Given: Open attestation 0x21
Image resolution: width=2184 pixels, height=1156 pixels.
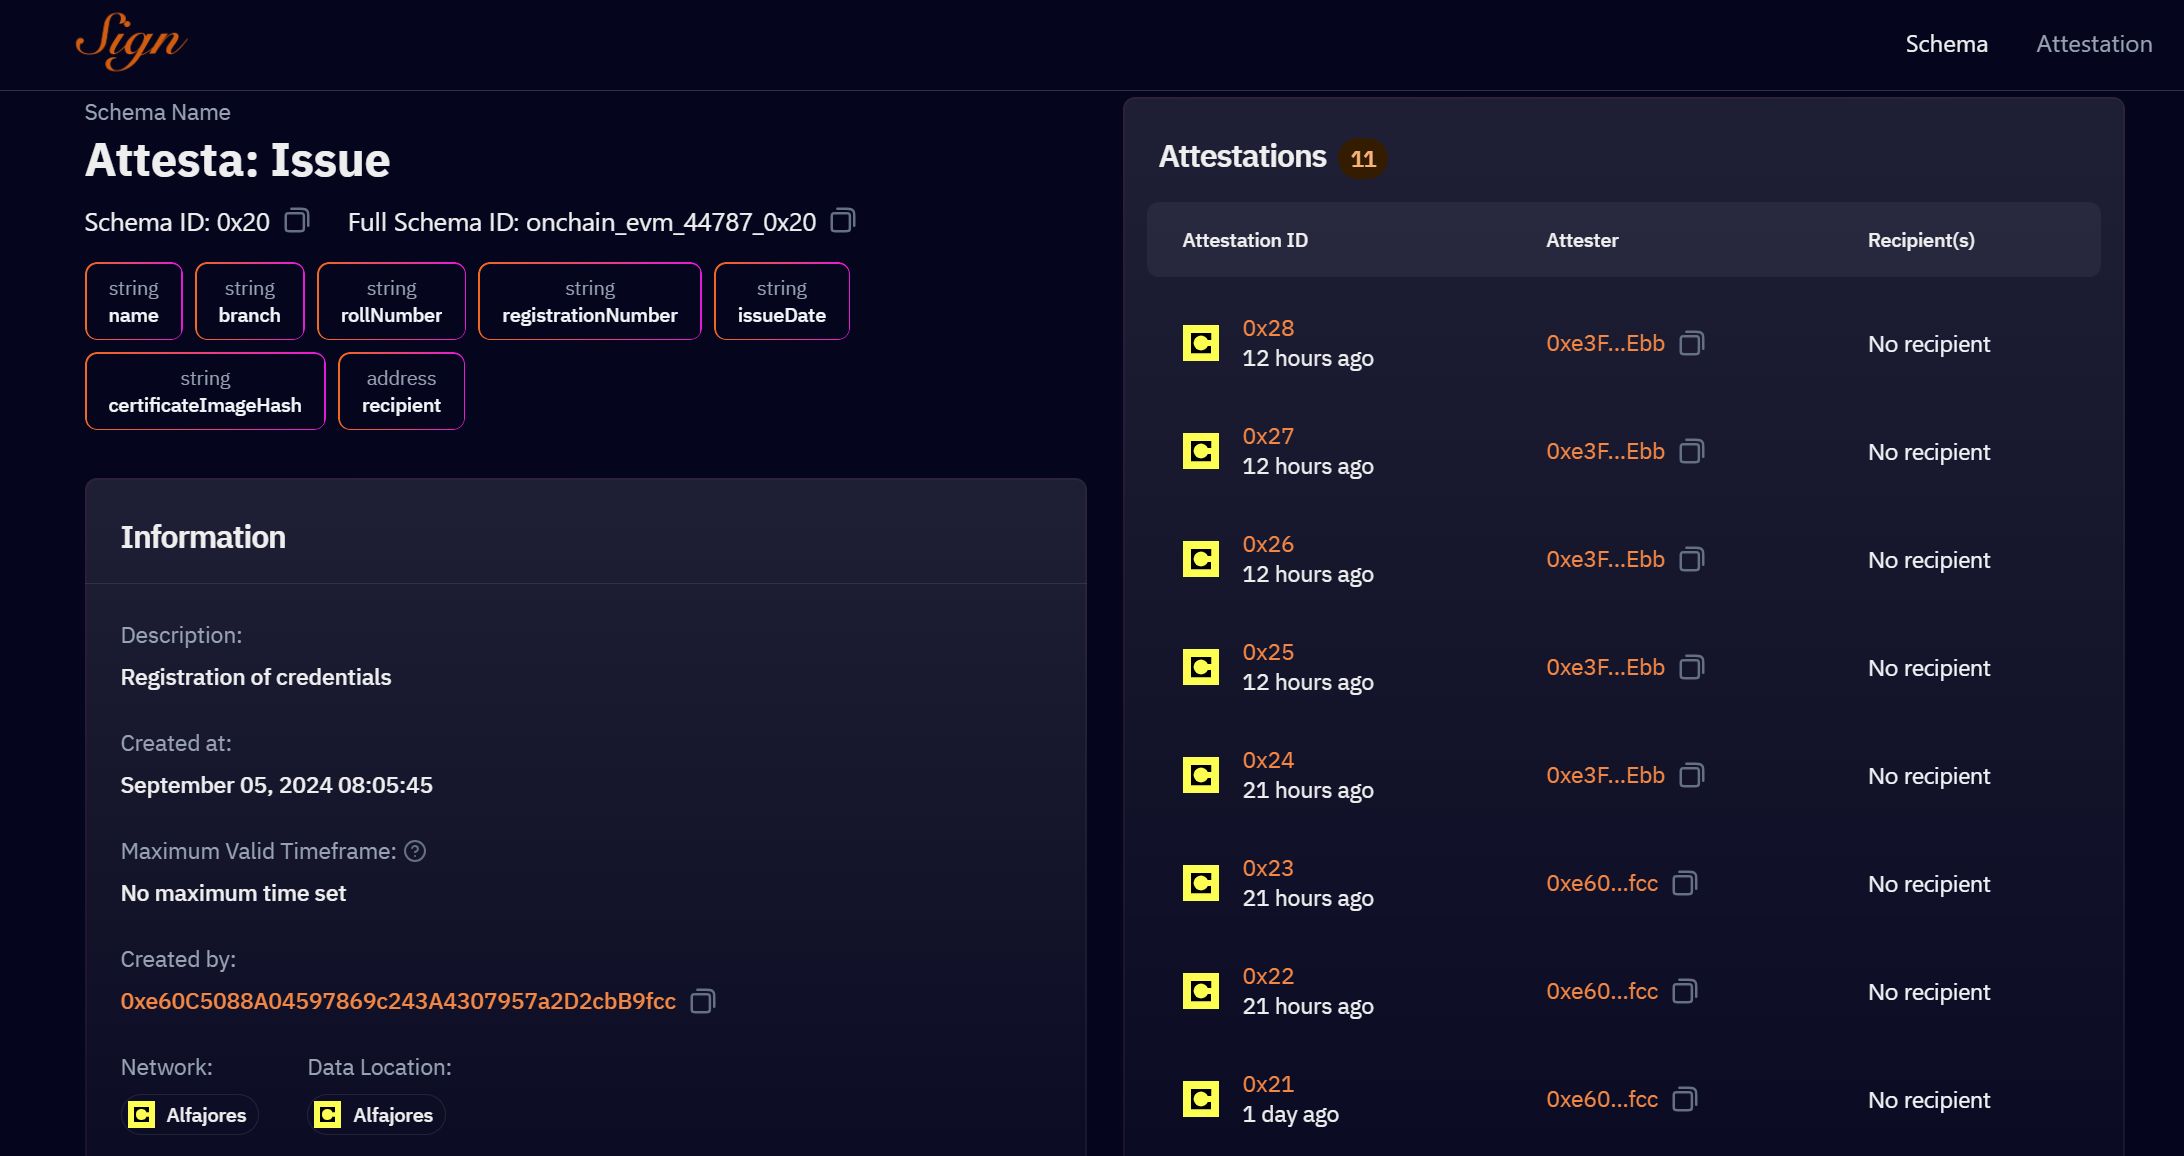Looking at the screenshot, I should [1268, 1084].
